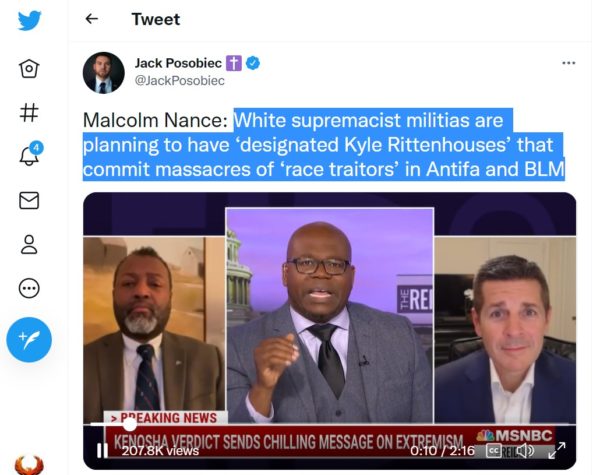Expand the More circle menu in sidebar

(29, 288)
